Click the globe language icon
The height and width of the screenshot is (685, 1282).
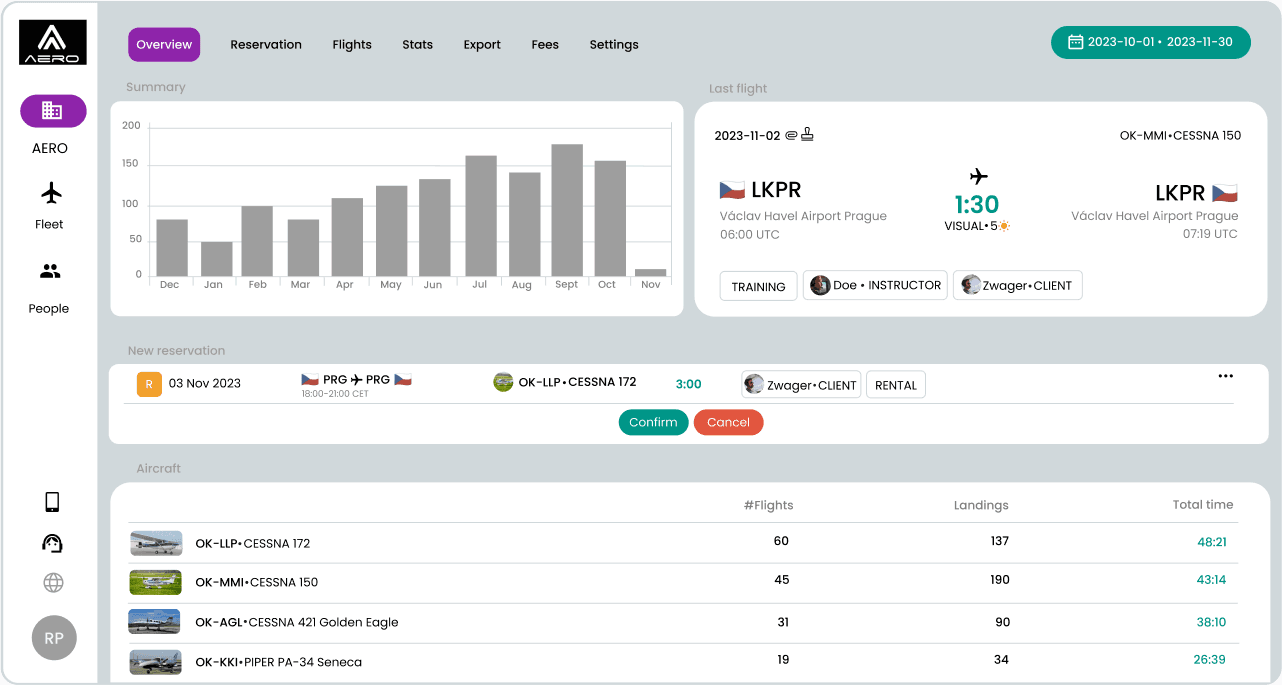(x=53, y=582)
